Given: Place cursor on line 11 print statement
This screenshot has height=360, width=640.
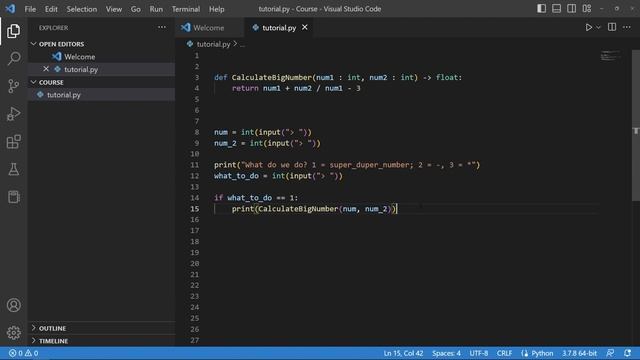Looking at the screenshot, I should pos(347,165).
